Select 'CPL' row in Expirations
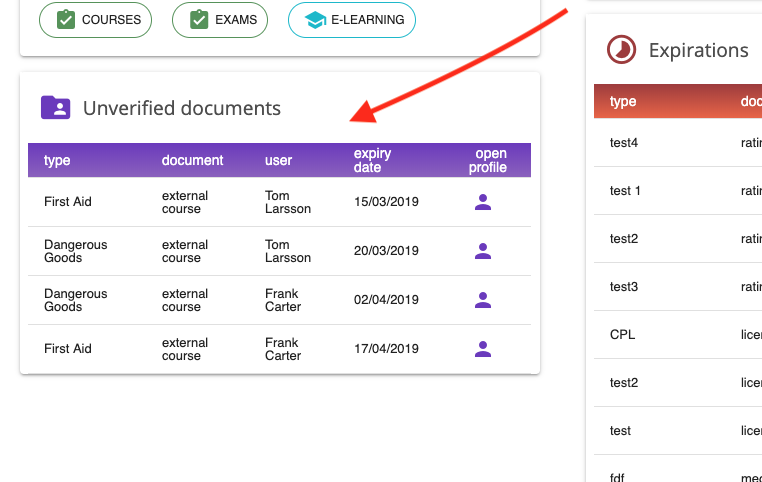The image size is (762, 482). click(678, 335)
